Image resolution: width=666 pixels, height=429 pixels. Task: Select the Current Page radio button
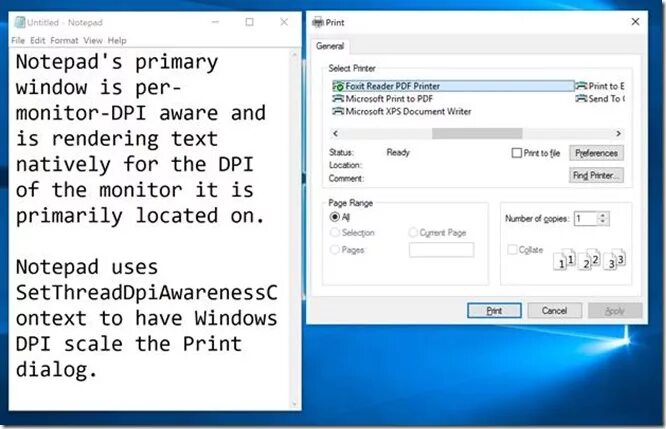point(412,232)
